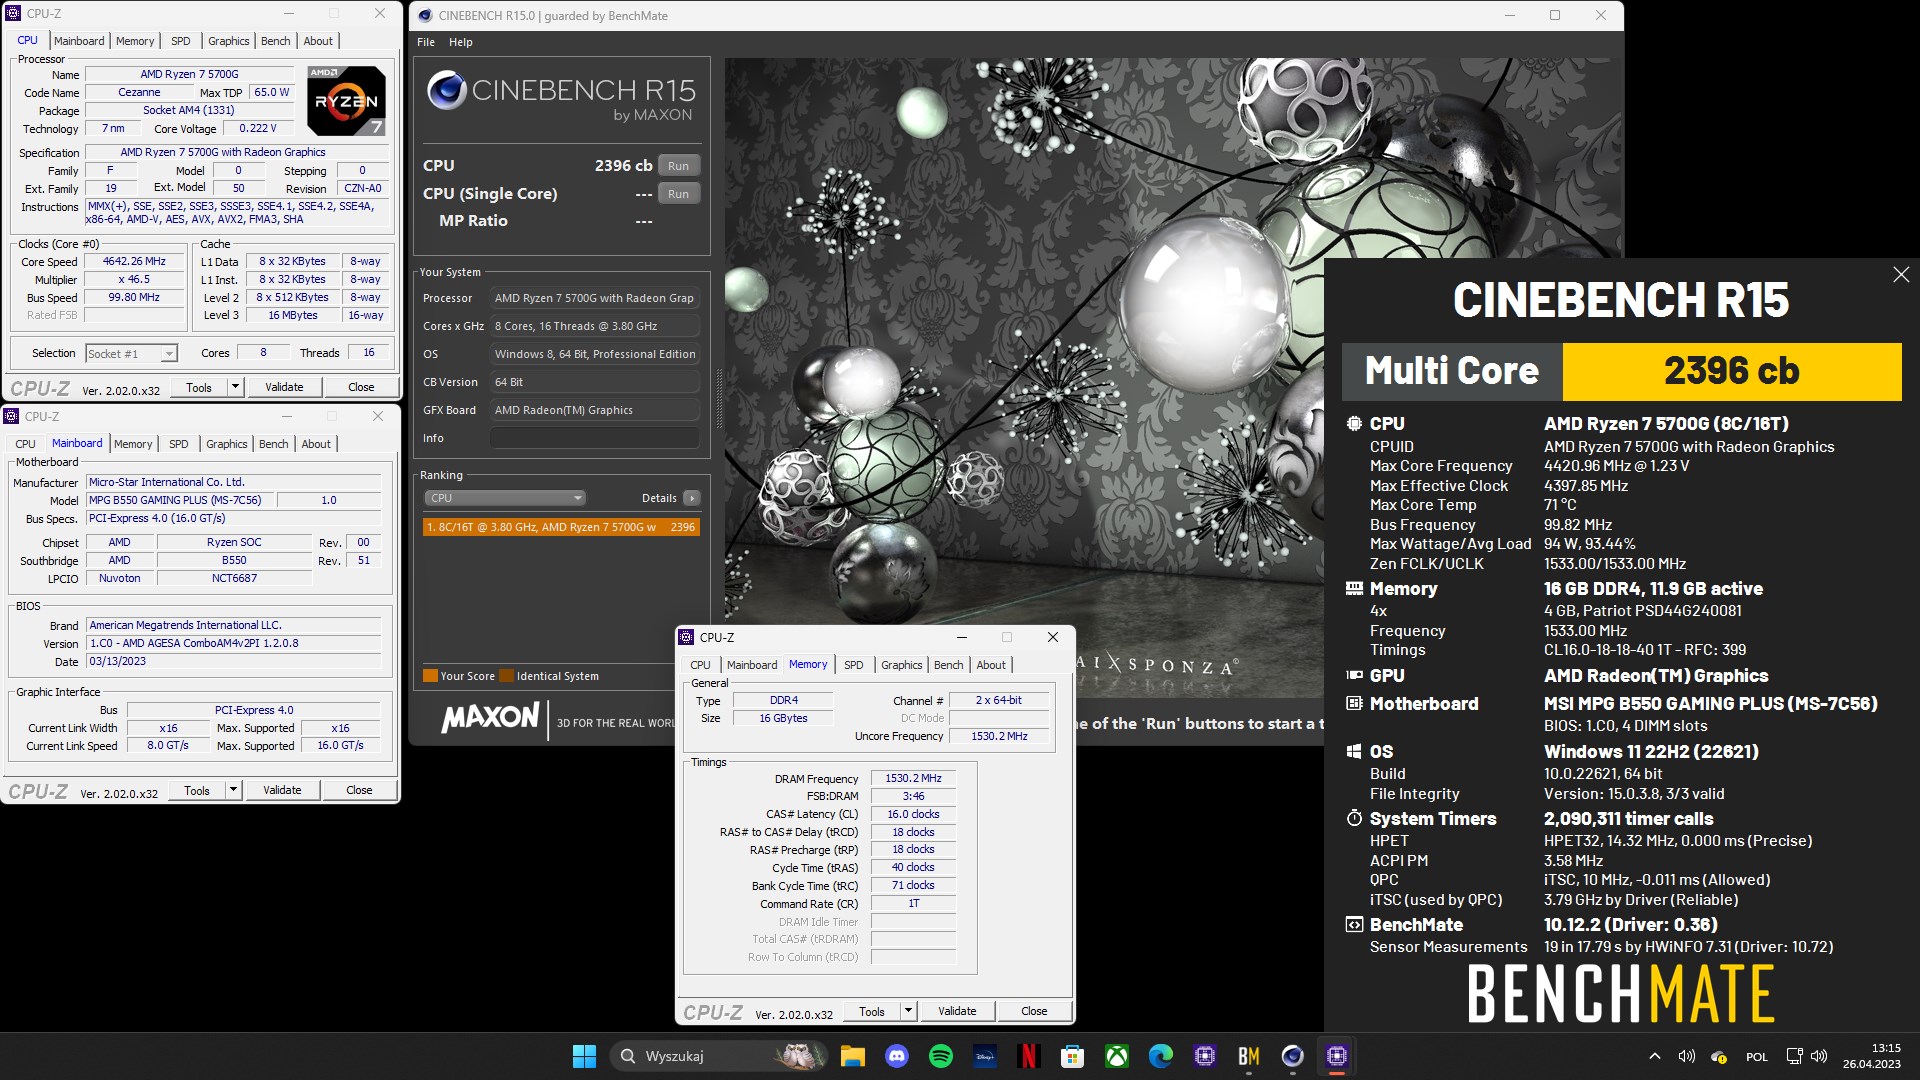The height and width of the screenshot is (1080, 1920).
Task: Open Bench tab in top CPU-Z window
Action: click(x=276, y=41)
